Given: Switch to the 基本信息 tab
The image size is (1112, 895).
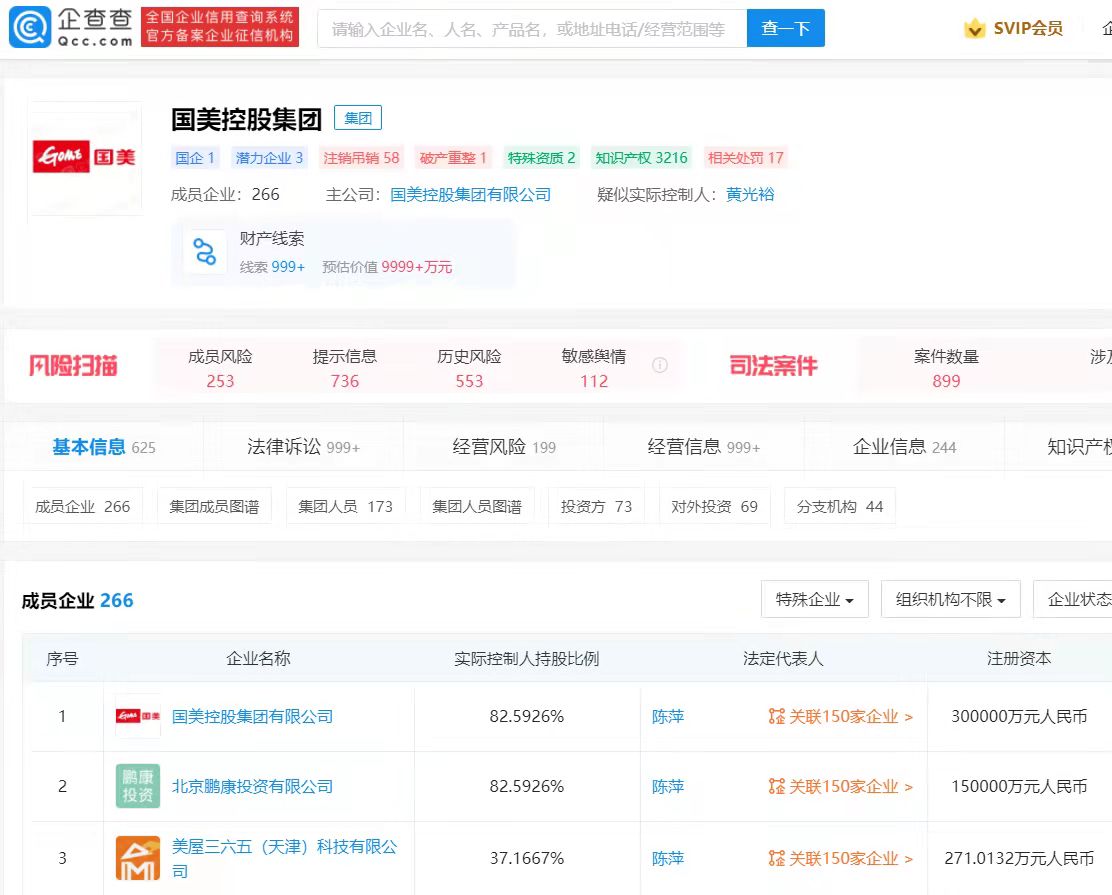Looking at the screenshot, I should (x=104, y=447).
